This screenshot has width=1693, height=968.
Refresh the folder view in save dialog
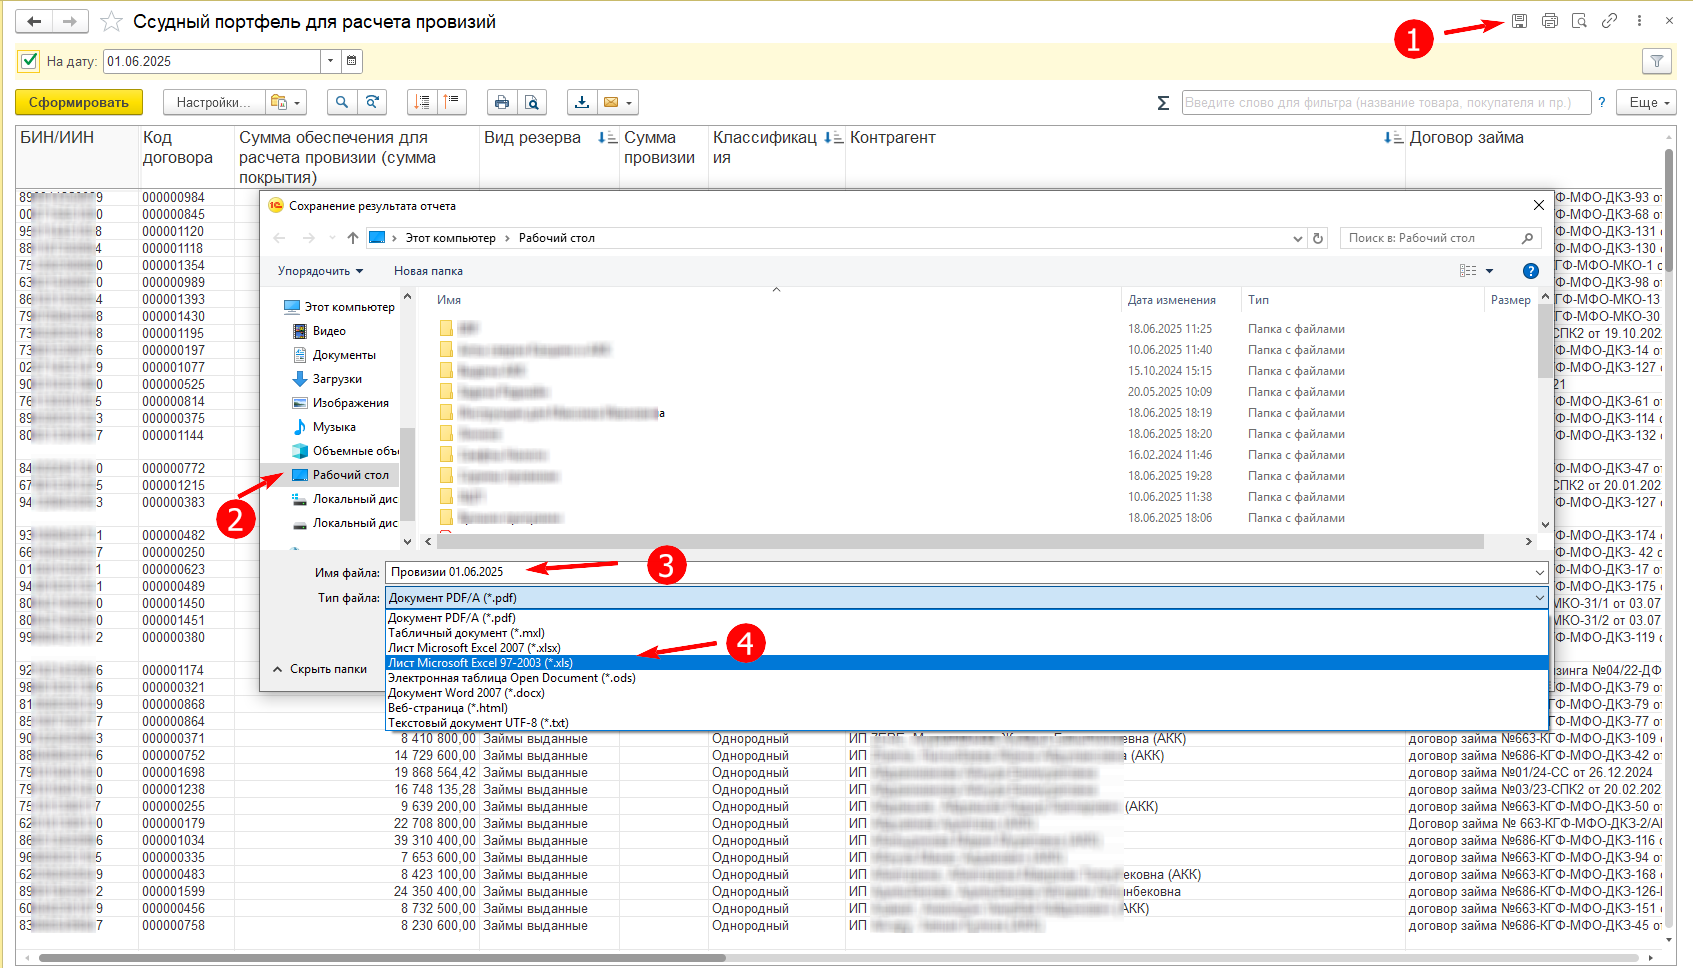coord(1318,238)
